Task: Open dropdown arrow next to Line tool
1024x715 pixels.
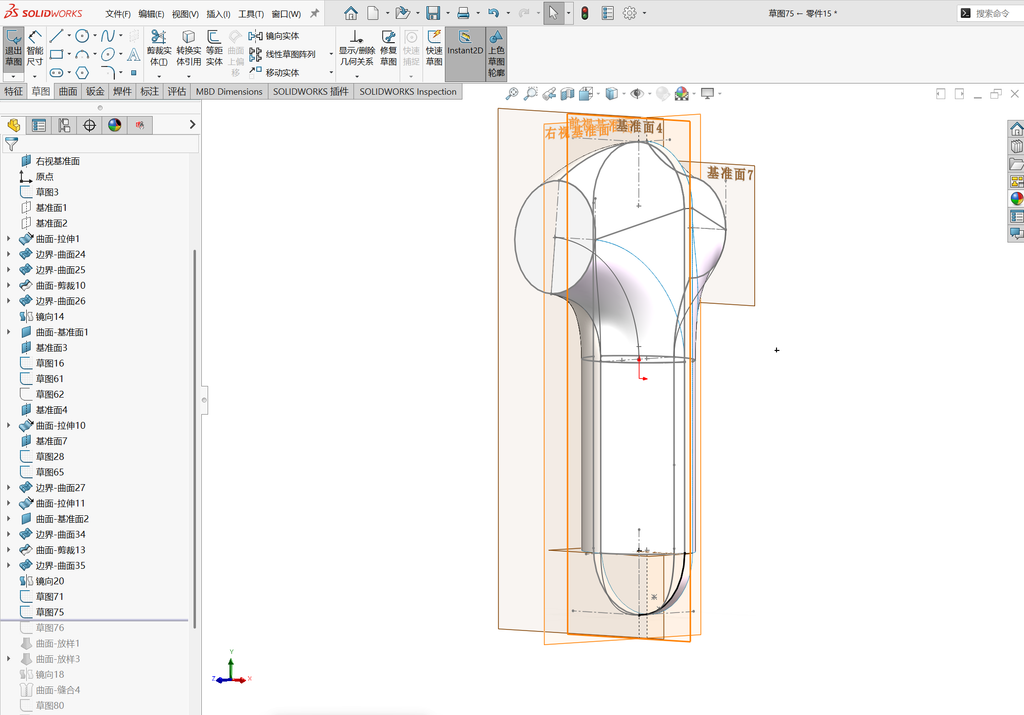Action: coord(69,36)
